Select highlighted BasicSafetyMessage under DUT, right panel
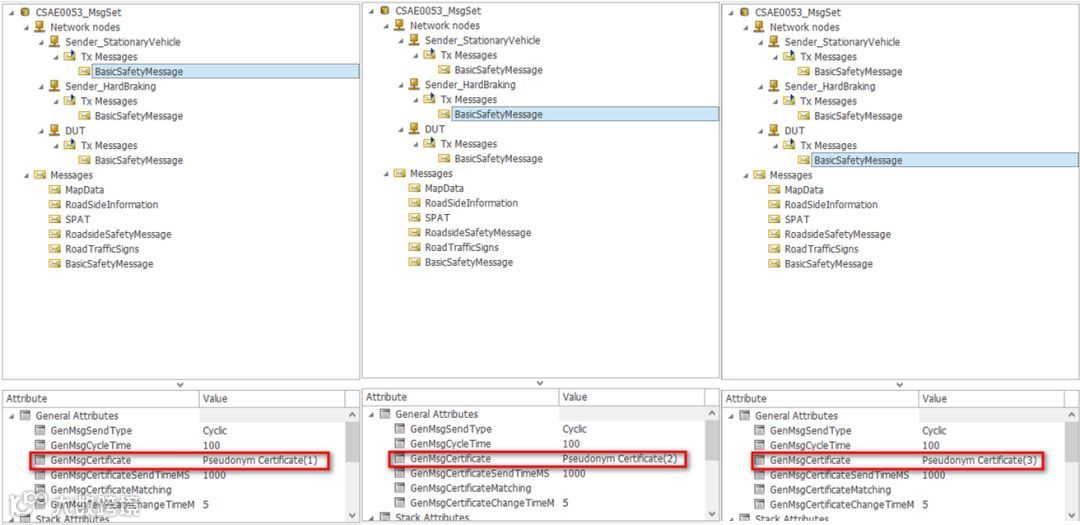The width and height of the screenshot is (1080, 525). pos(944,161)
